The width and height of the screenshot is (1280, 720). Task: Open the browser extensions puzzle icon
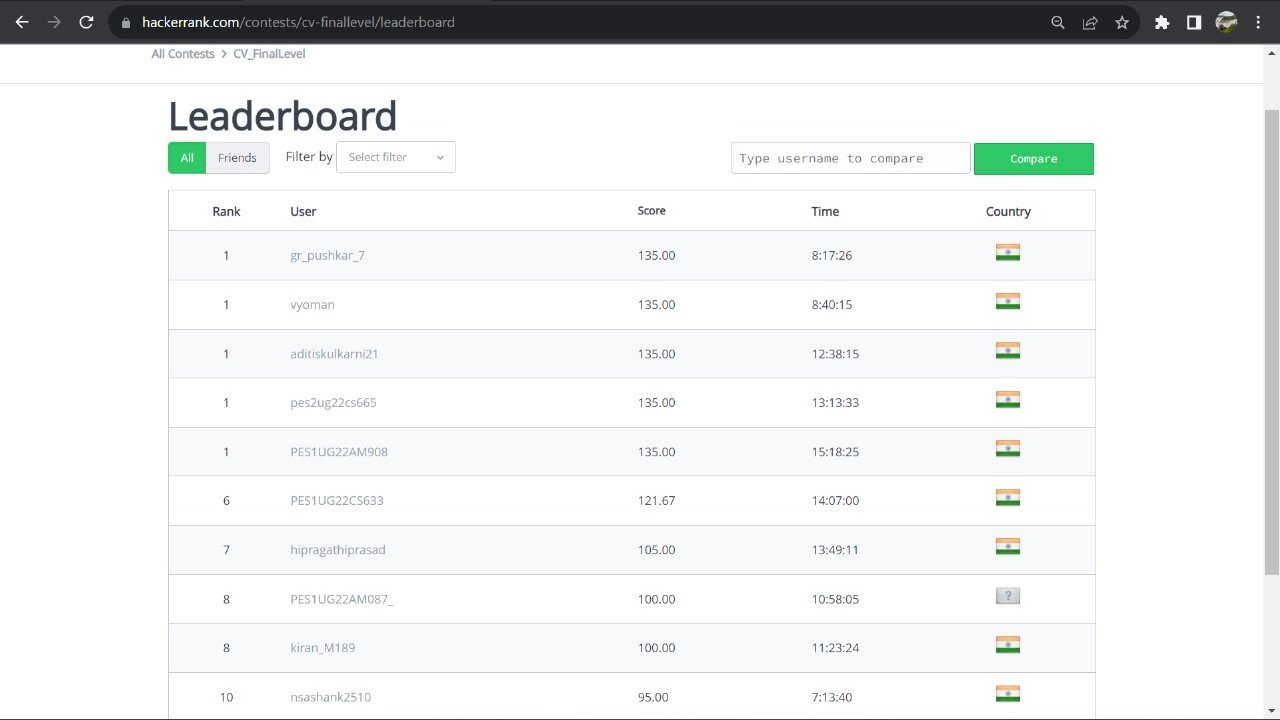(x=1162, y=22)
